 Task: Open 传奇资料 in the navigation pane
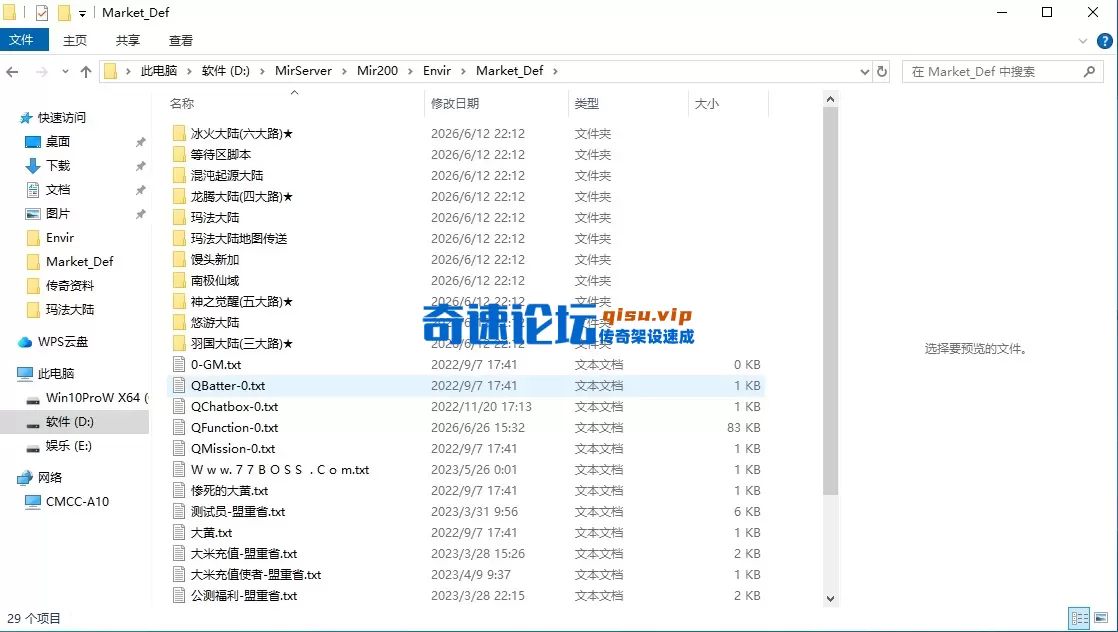(x=70, y=285)
